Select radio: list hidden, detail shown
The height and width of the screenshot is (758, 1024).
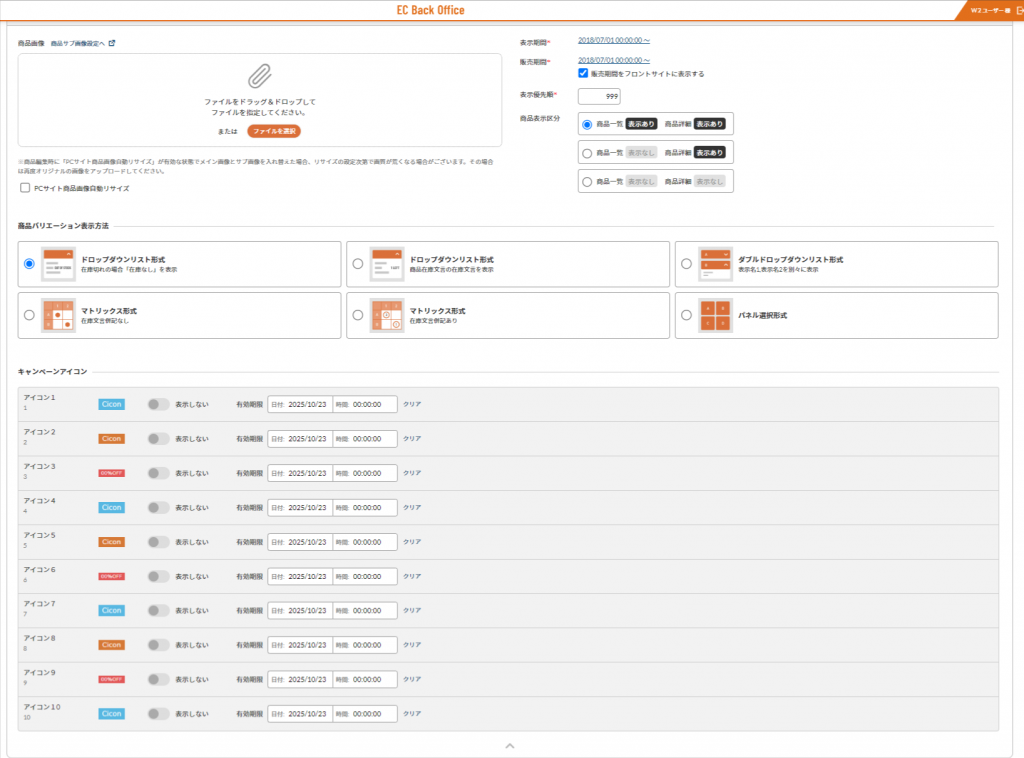587,153
